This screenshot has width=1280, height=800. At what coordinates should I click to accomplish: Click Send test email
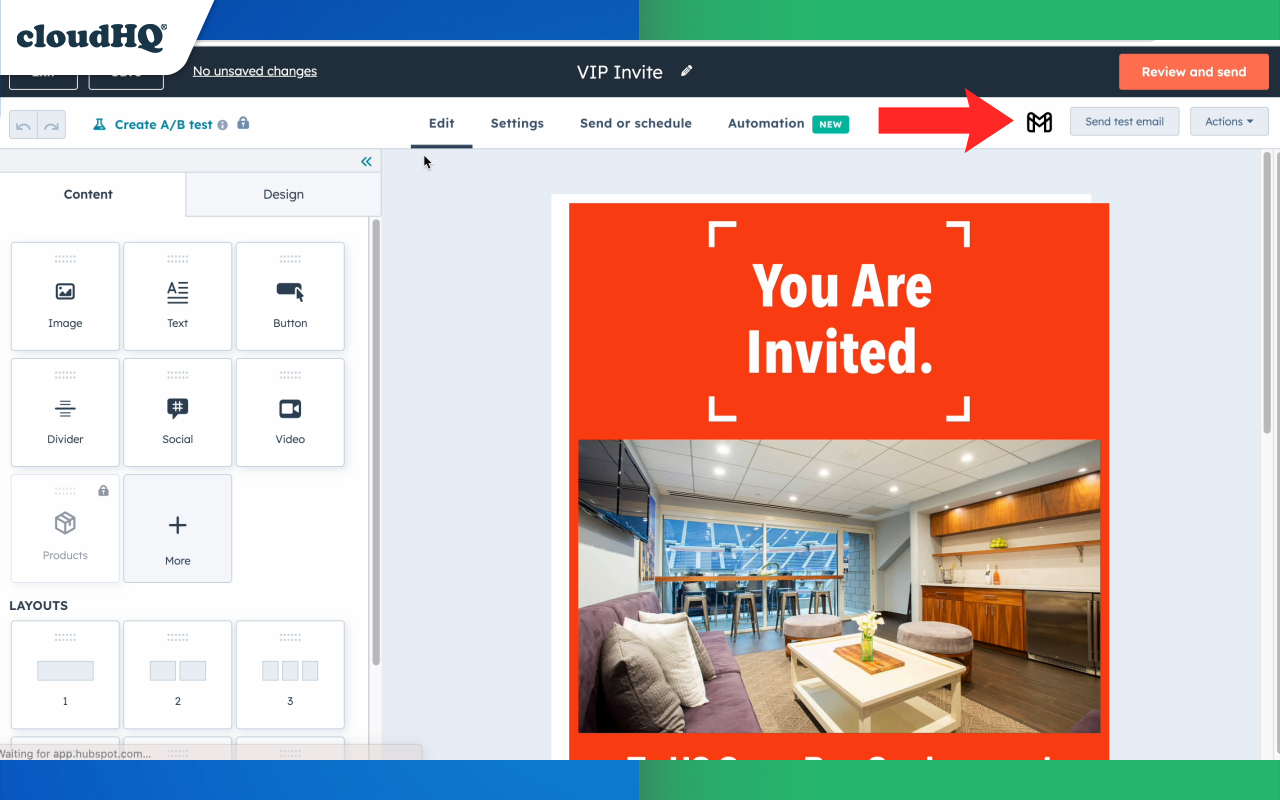pos(1124,121)
